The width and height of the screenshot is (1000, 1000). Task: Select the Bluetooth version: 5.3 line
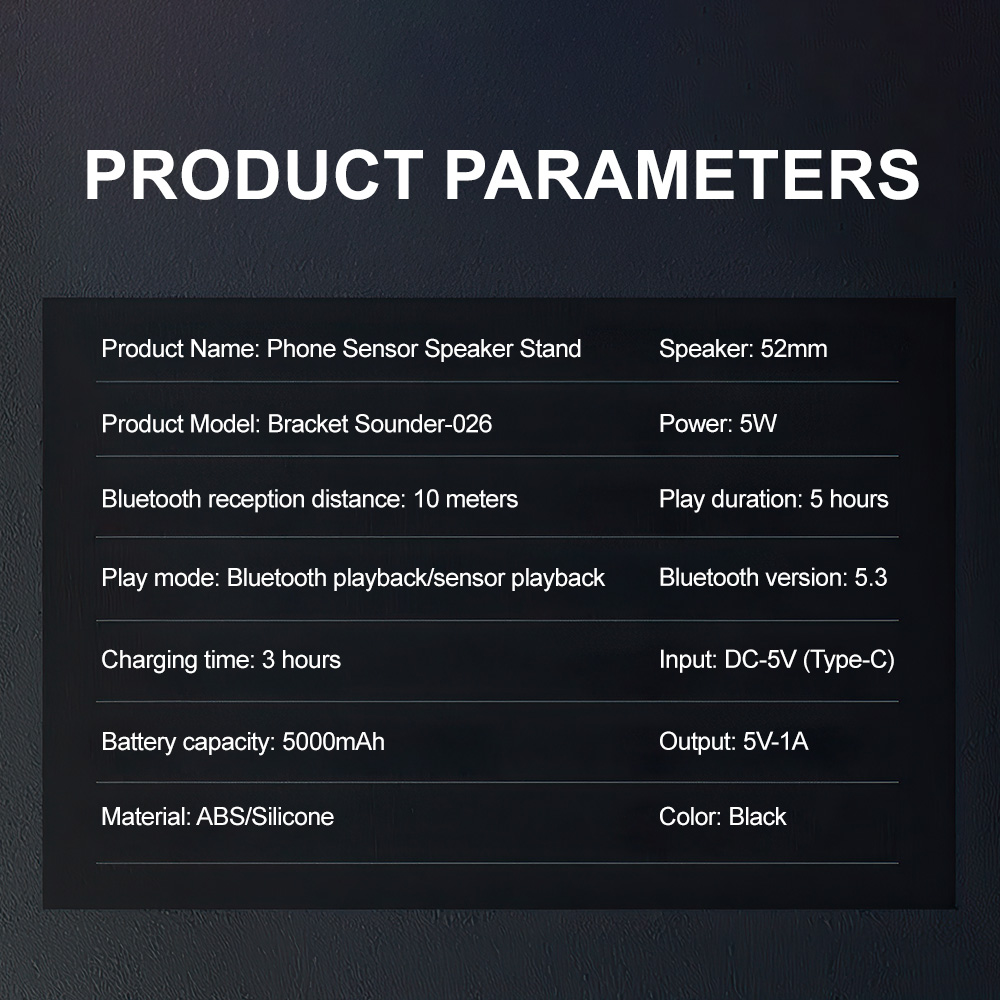(x=773, y=578)
